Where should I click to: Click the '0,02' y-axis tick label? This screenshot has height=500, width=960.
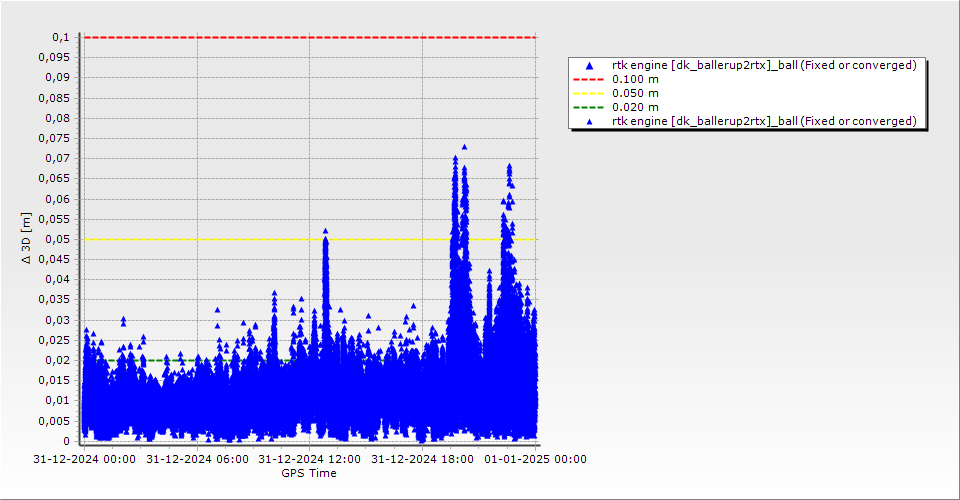point(58,360)
